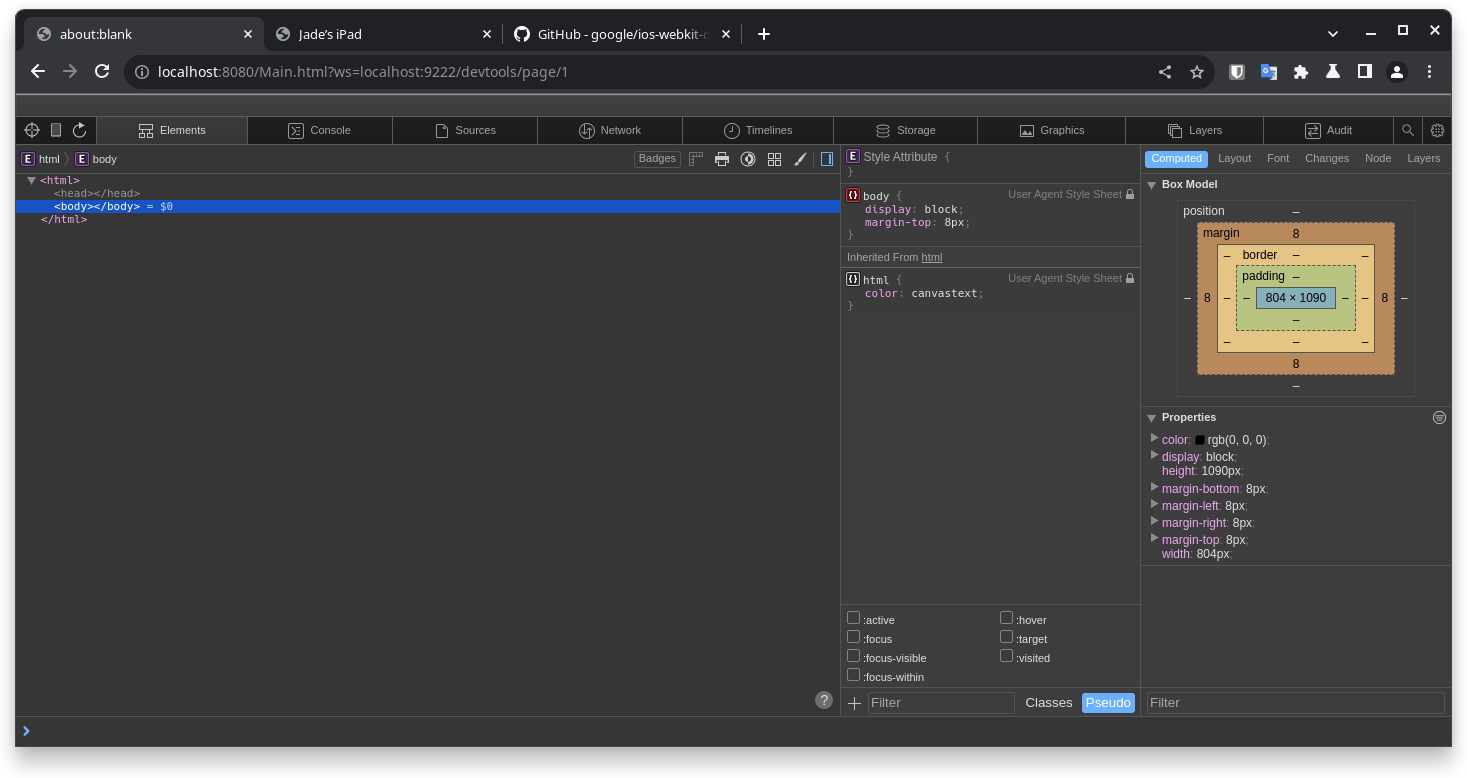Viewport: 1467px width, 778px height.
Task: Enable the paint flashing brush icon
Action: (x=800, y=159)
